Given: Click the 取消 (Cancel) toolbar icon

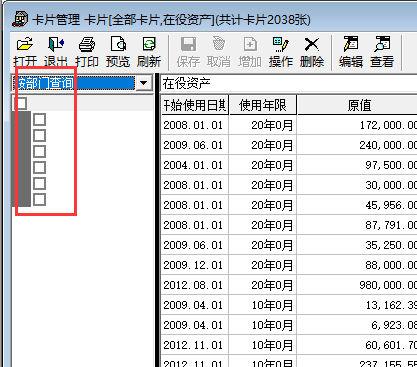Looking at the screenshot, I should click(219, 44).
